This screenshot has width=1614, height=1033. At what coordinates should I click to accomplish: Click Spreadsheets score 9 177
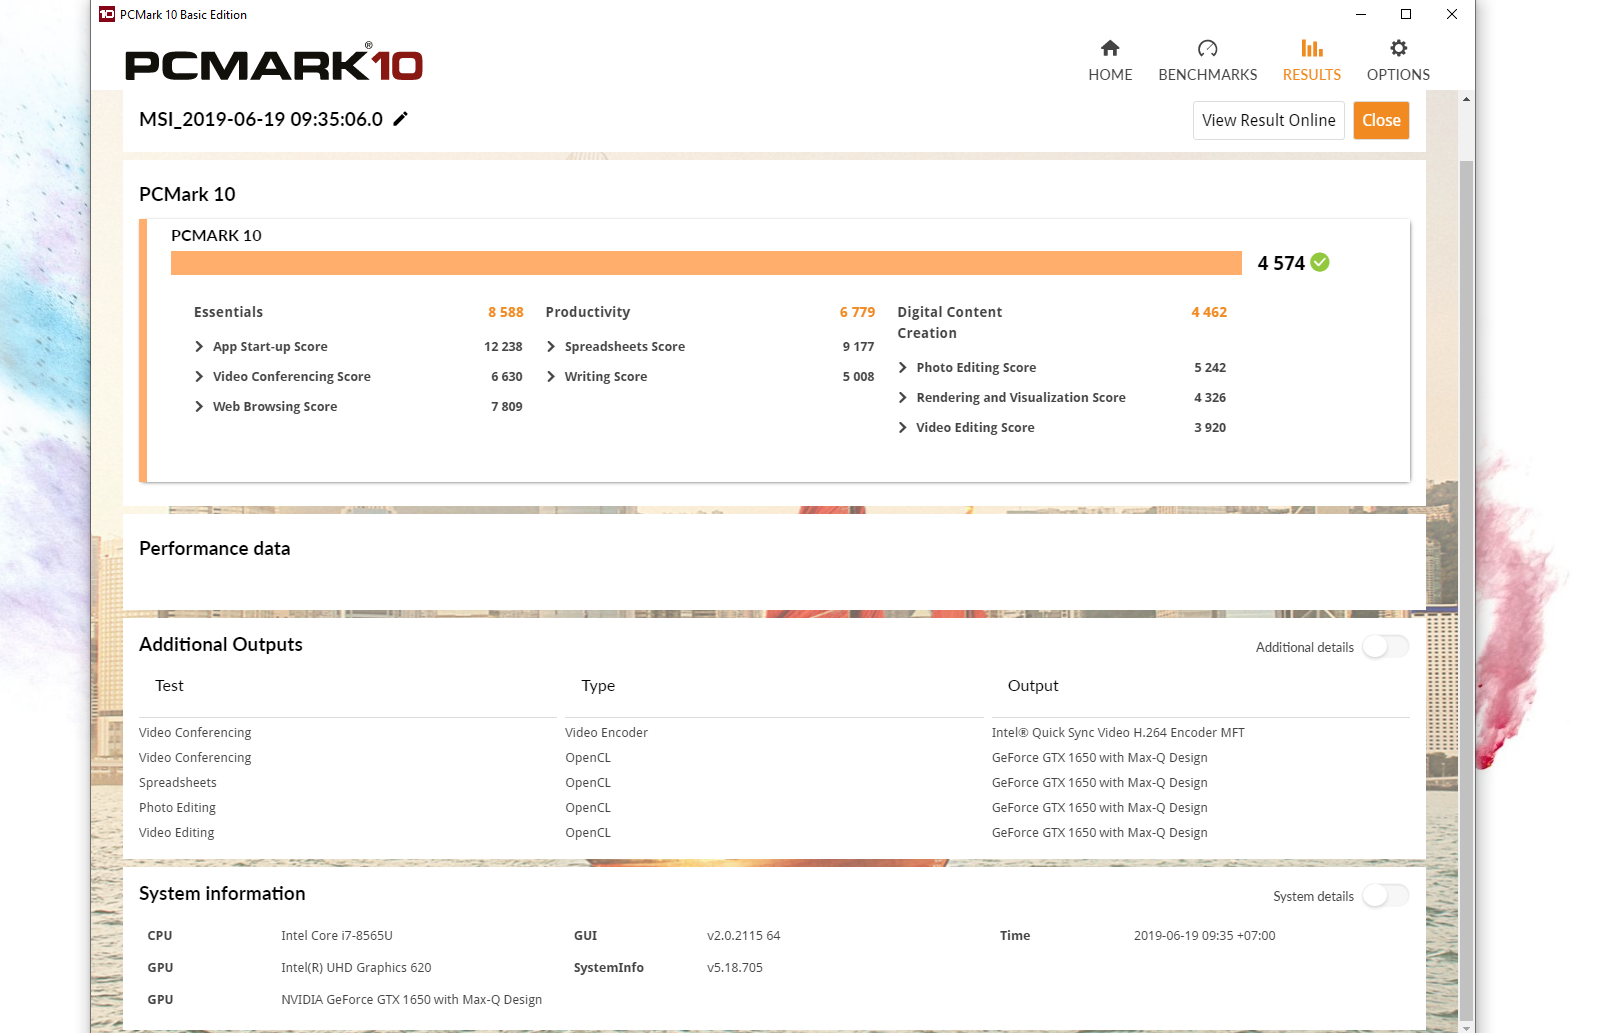coord(858,346)
